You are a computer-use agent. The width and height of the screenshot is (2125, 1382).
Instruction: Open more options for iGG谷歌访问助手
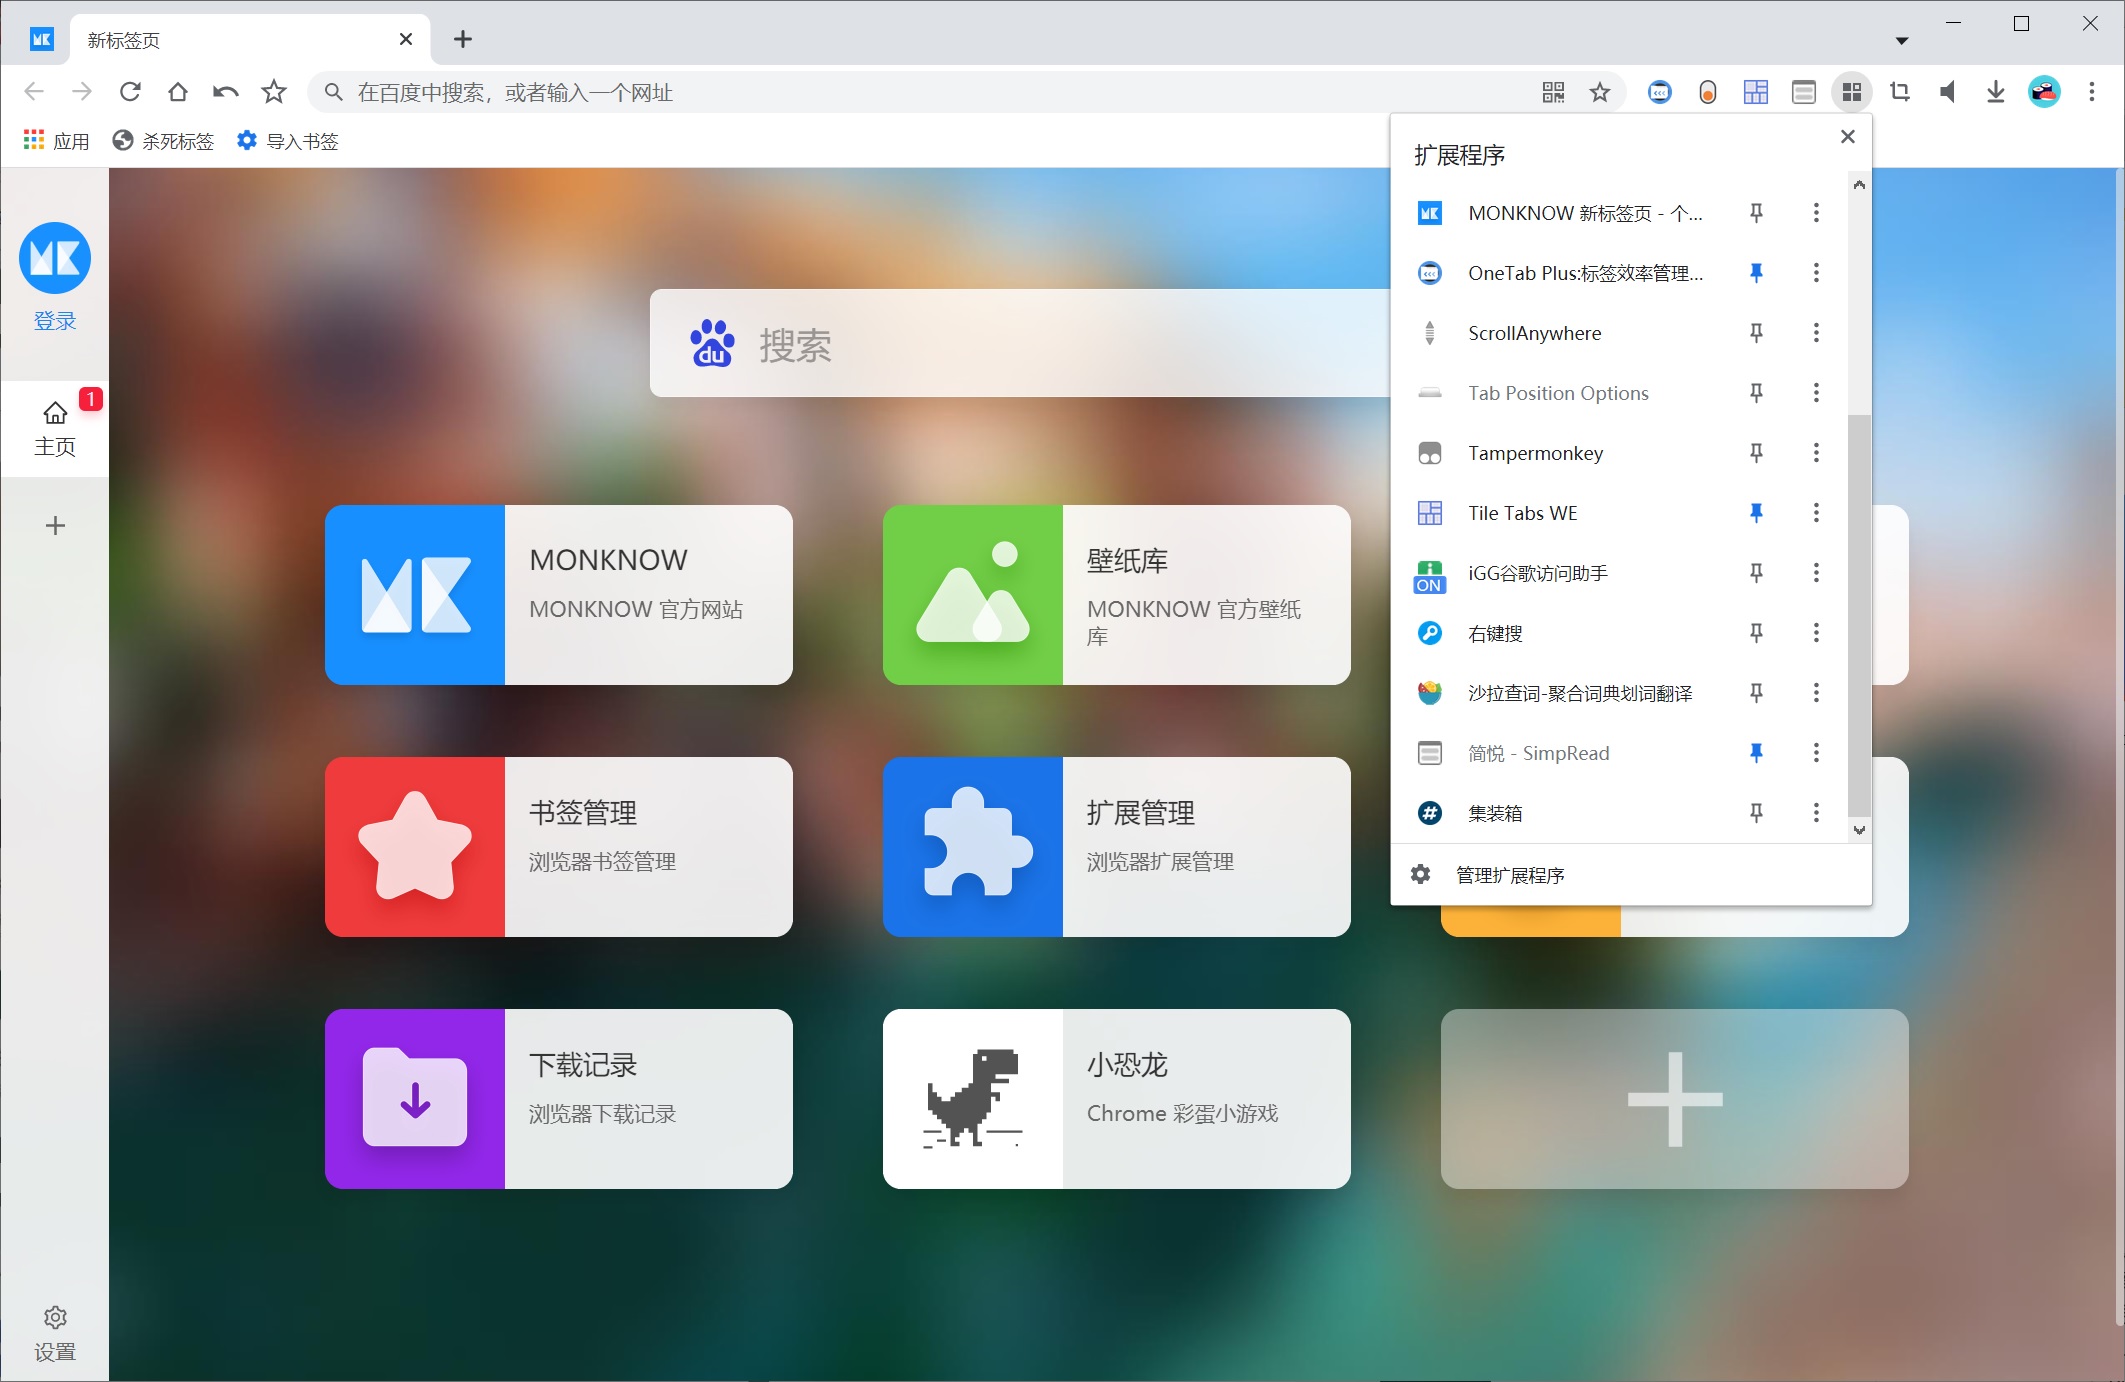[x=1816, y=573]
